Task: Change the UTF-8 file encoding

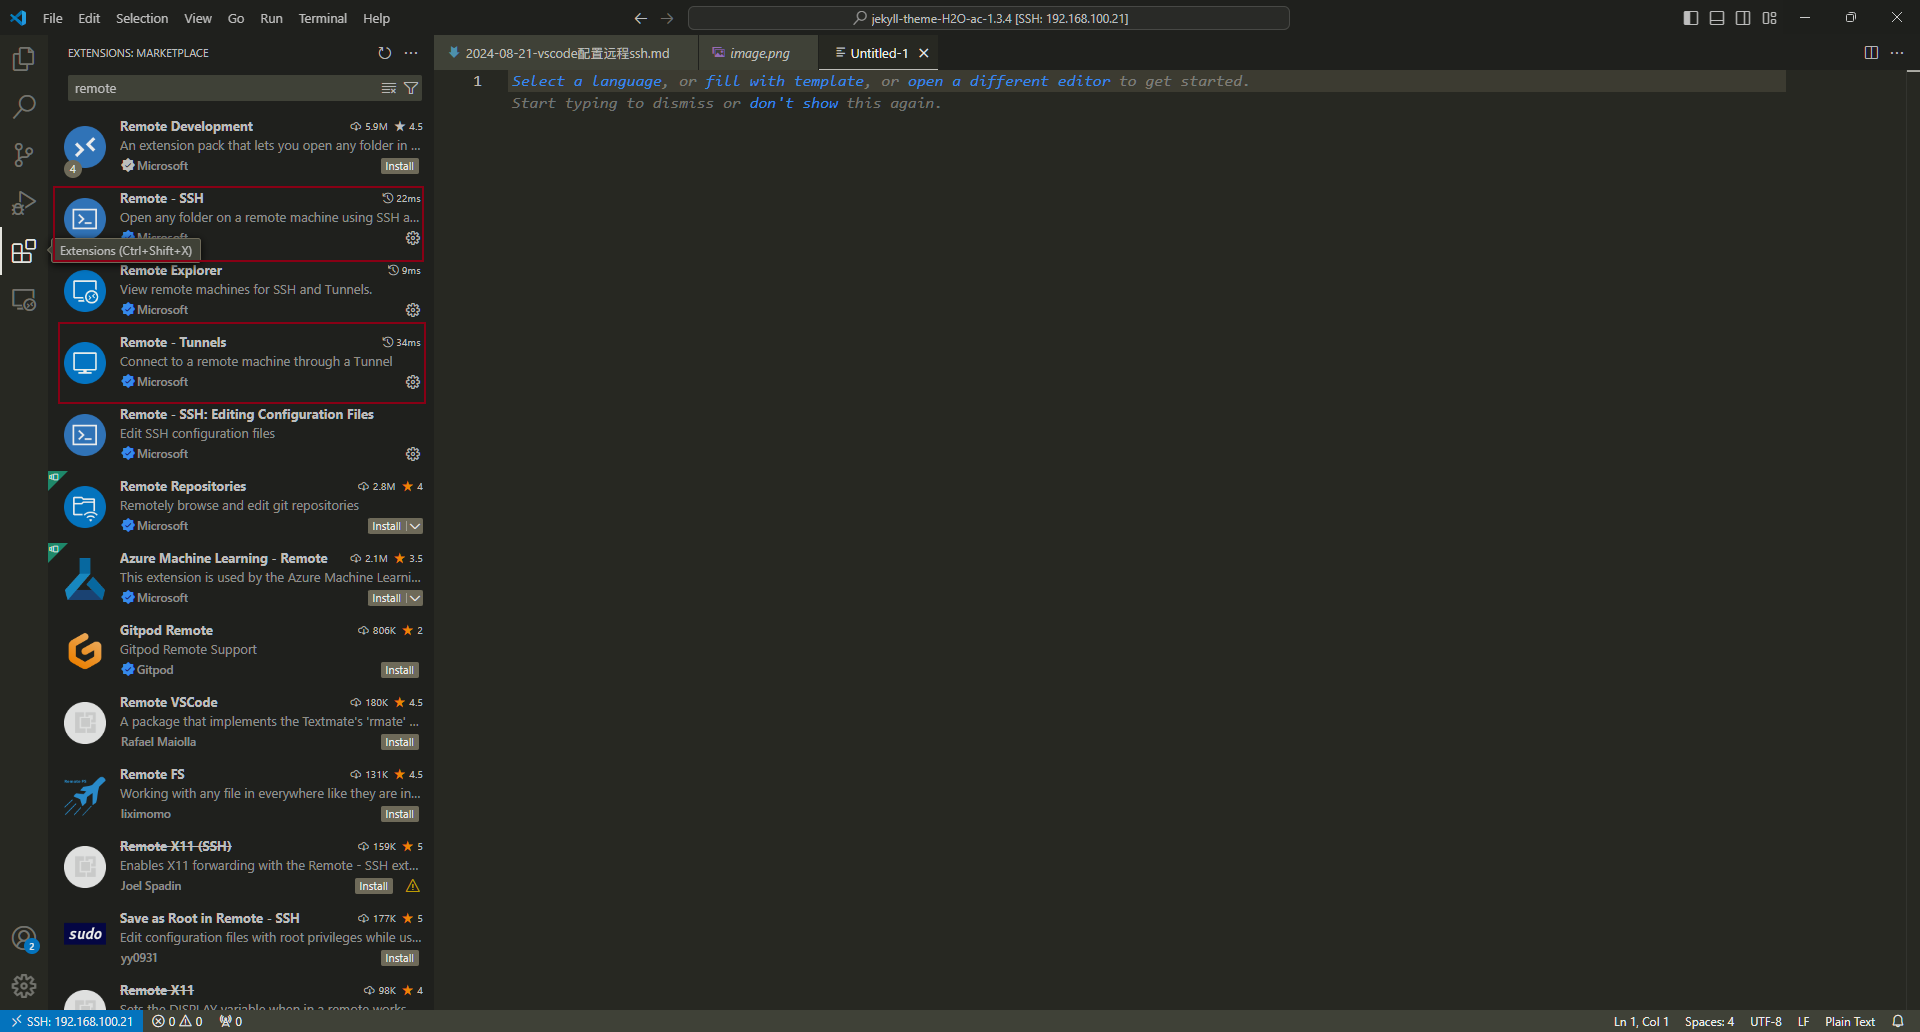Action: 1766,1021
